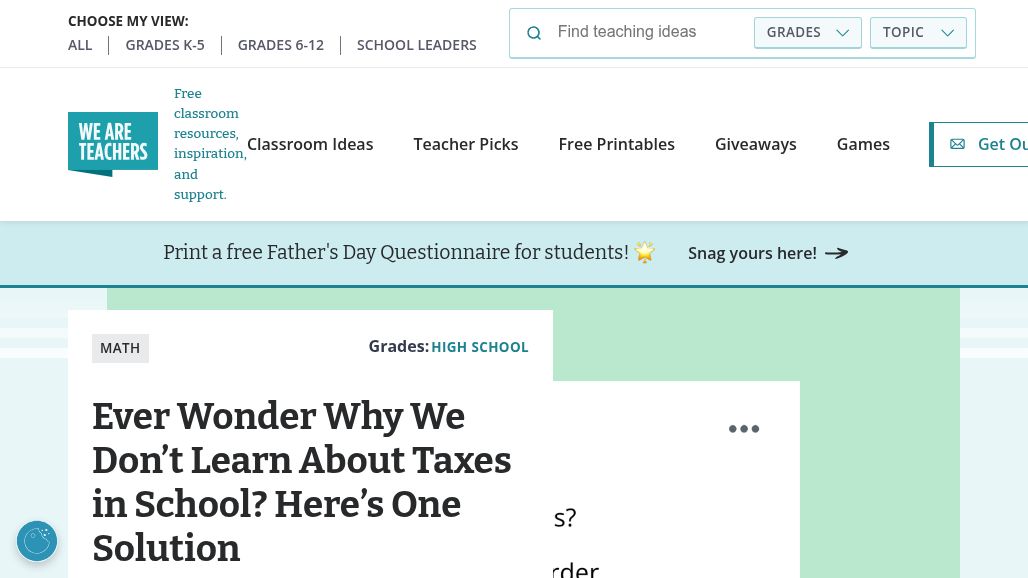Open the Giveaways page

(x=756, y=144)
